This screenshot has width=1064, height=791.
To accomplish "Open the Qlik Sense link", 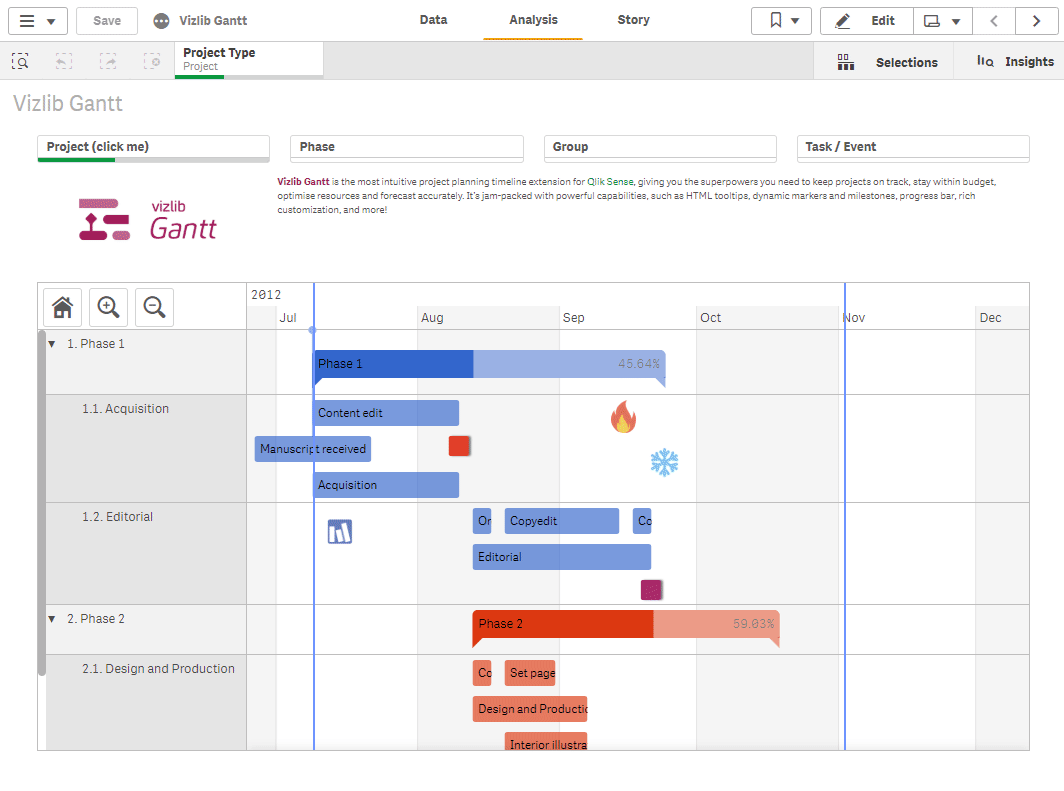I will click(610, 182).
